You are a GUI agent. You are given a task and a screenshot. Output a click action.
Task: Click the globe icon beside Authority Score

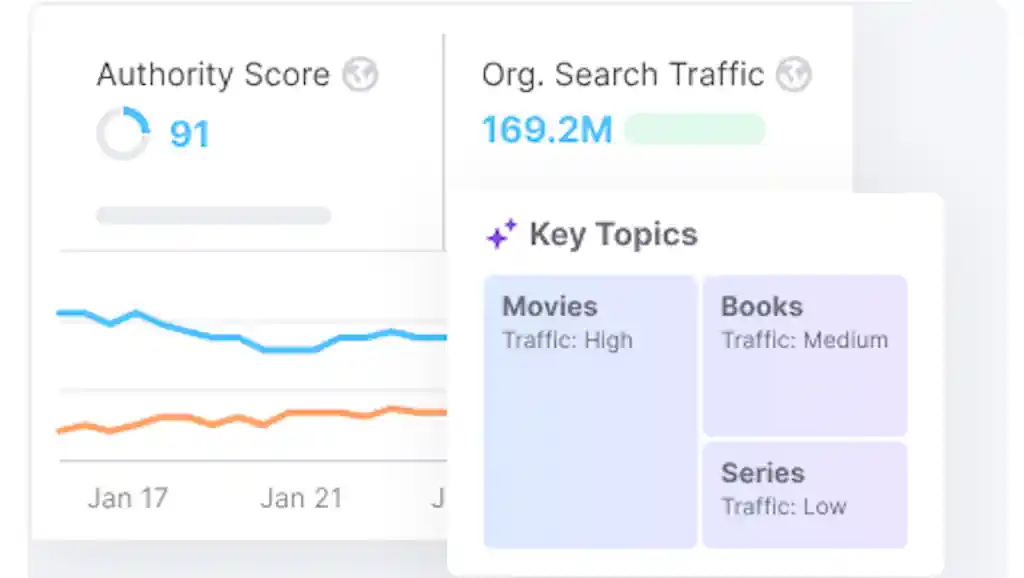[x=360, y=74]
